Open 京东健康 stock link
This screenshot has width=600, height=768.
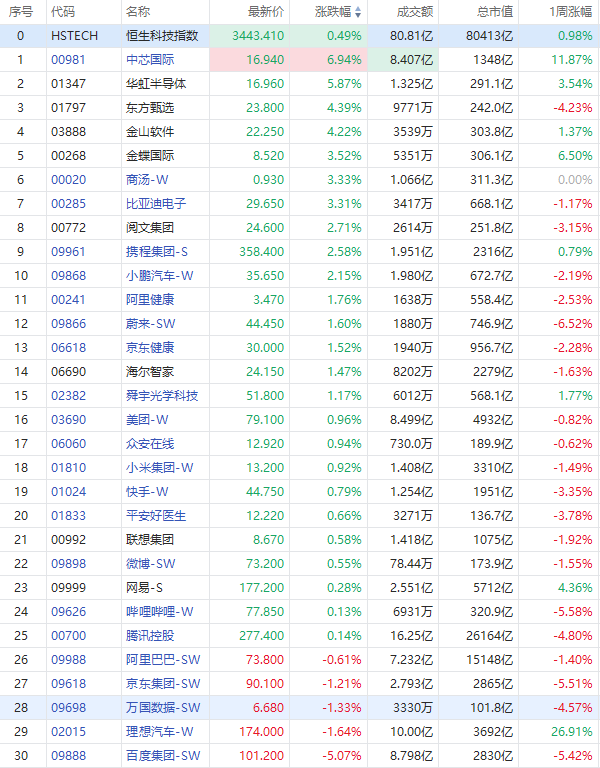click(150, 348)
